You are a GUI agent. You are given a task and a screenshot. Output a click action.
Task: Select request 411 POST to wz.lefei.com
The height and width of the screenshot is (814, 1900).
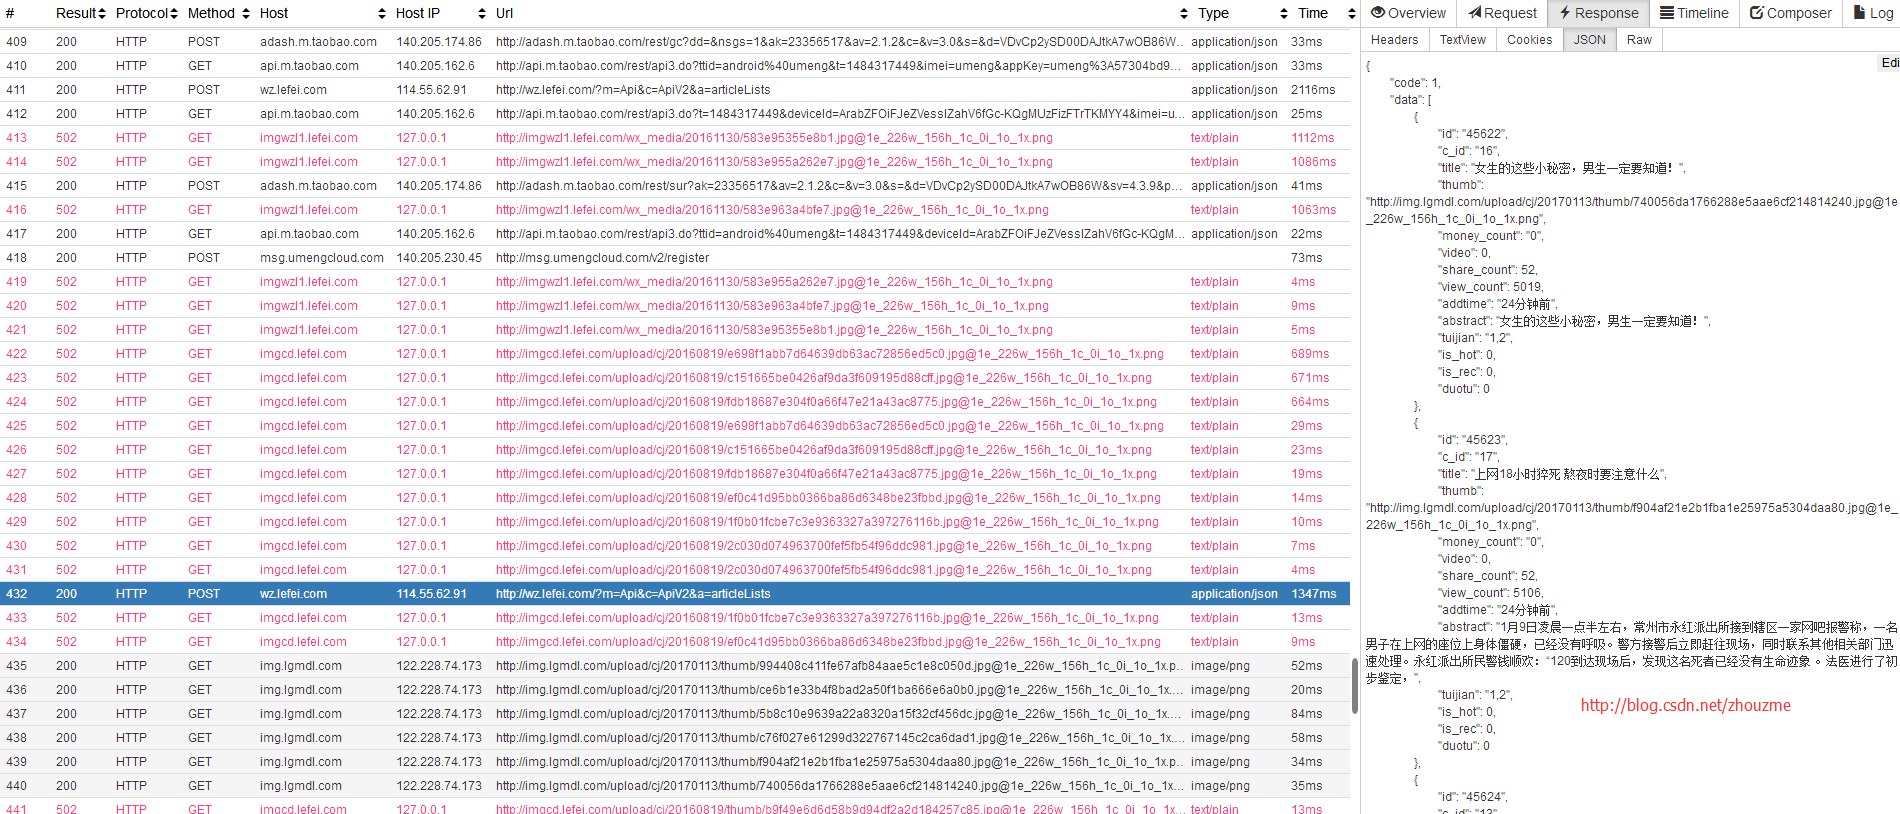click(x=675, y=90)
